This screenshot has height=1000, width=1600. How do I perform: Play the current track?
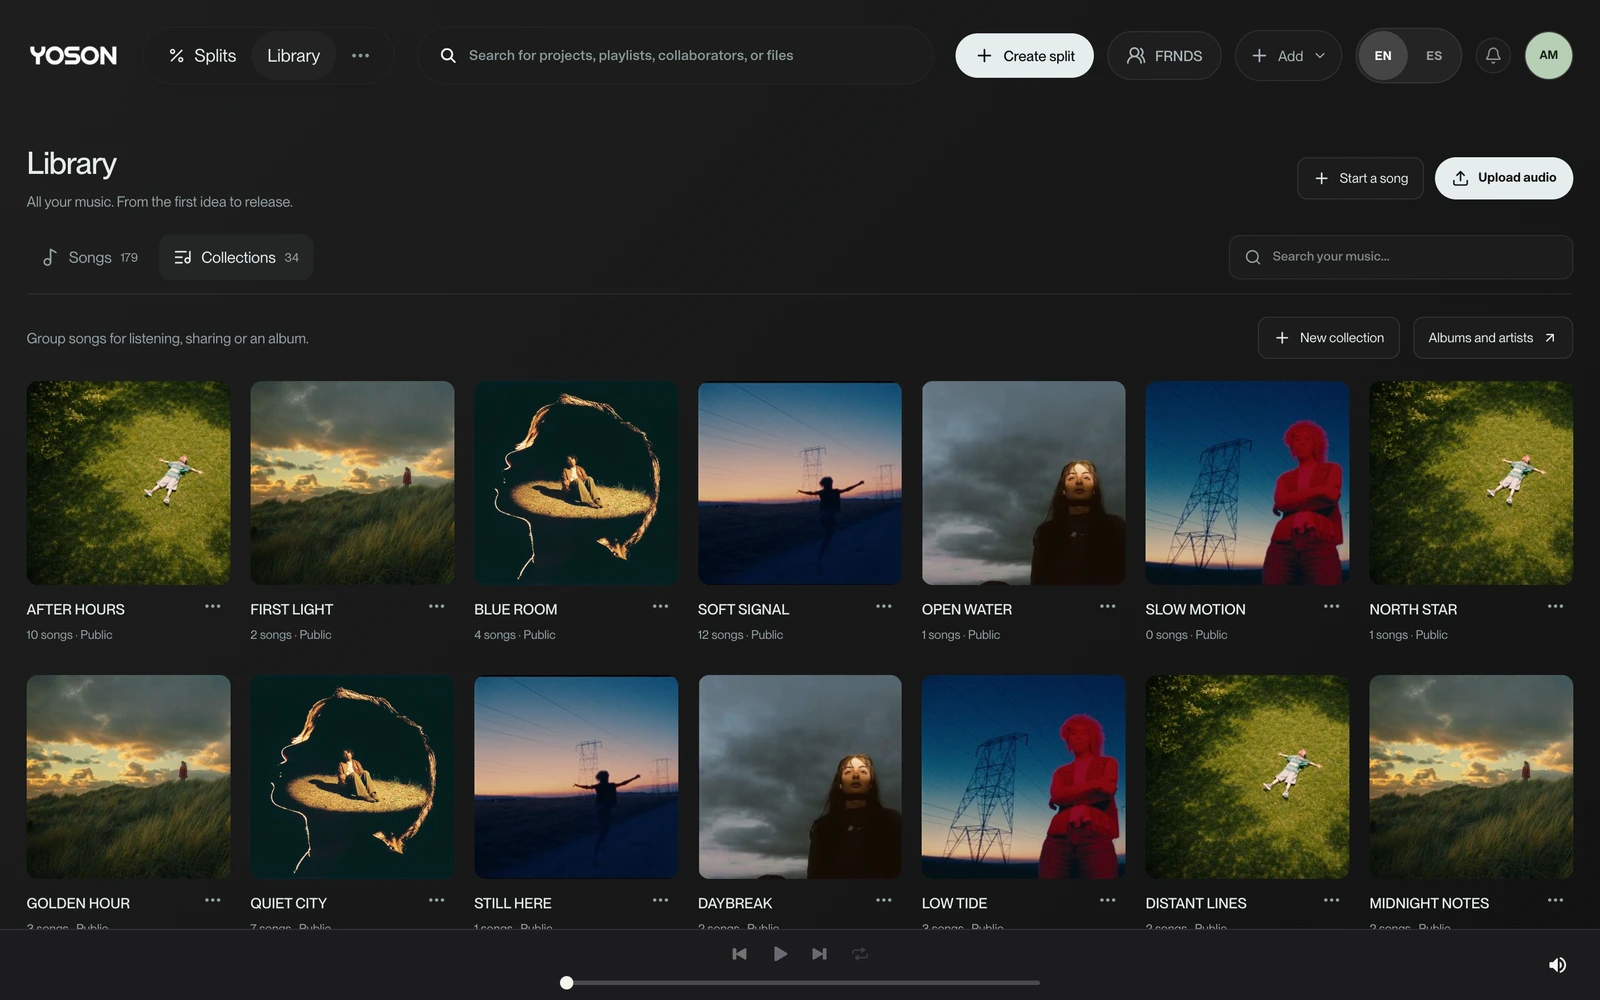pyautogui.click(x=780, y=954)
